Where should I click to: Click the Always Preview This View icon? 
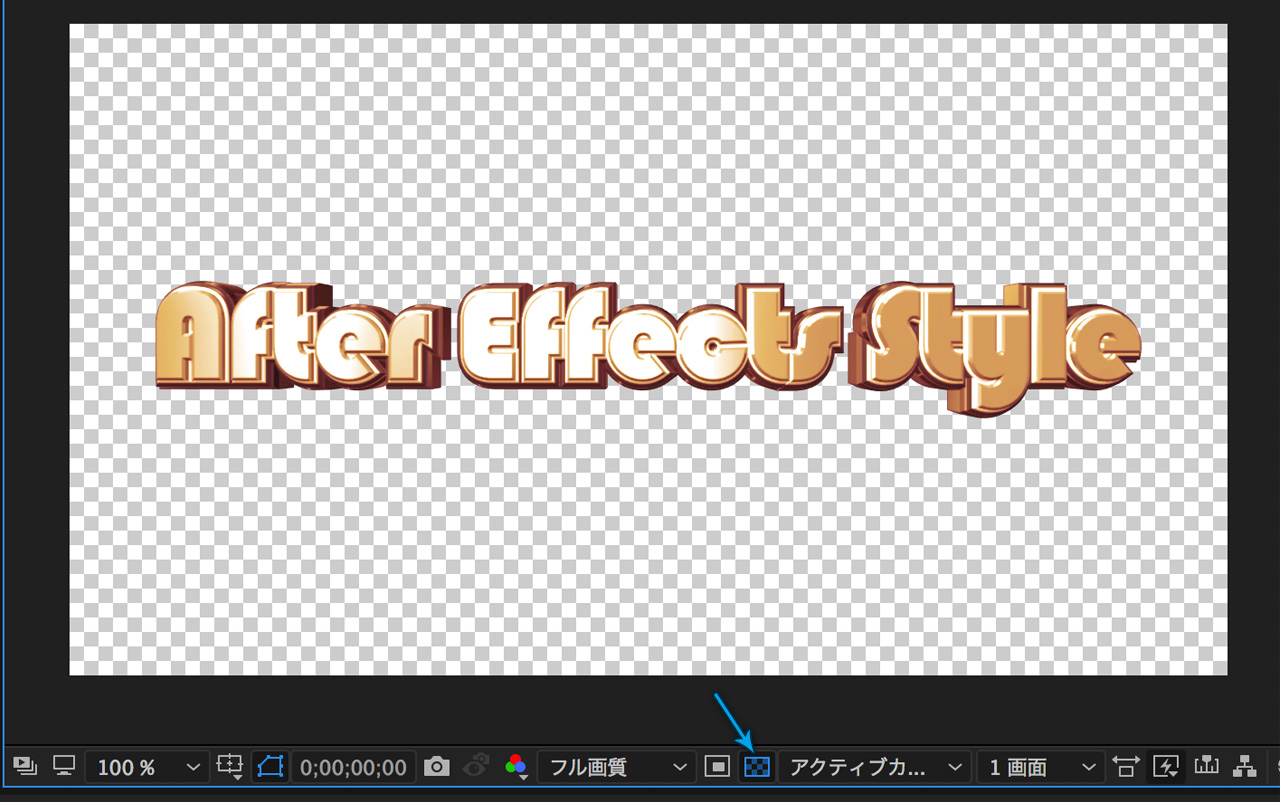[25, 767]
